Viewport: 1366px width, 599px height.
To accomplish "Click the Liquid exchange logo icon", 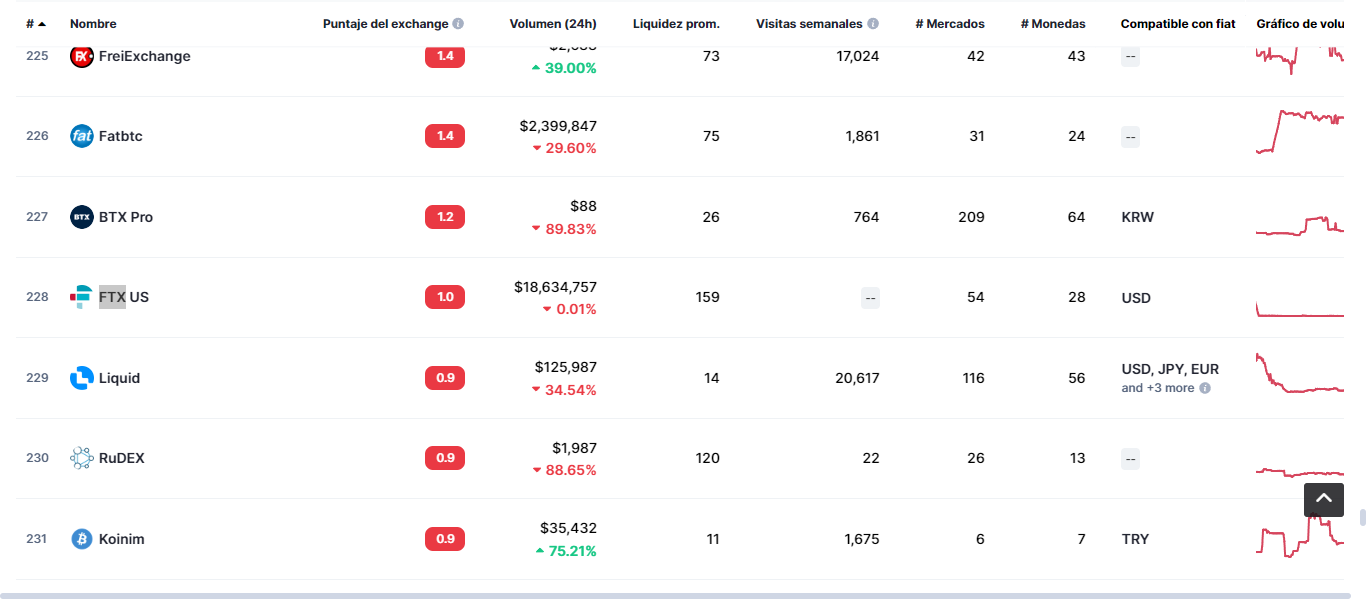I will coord(82,378).
